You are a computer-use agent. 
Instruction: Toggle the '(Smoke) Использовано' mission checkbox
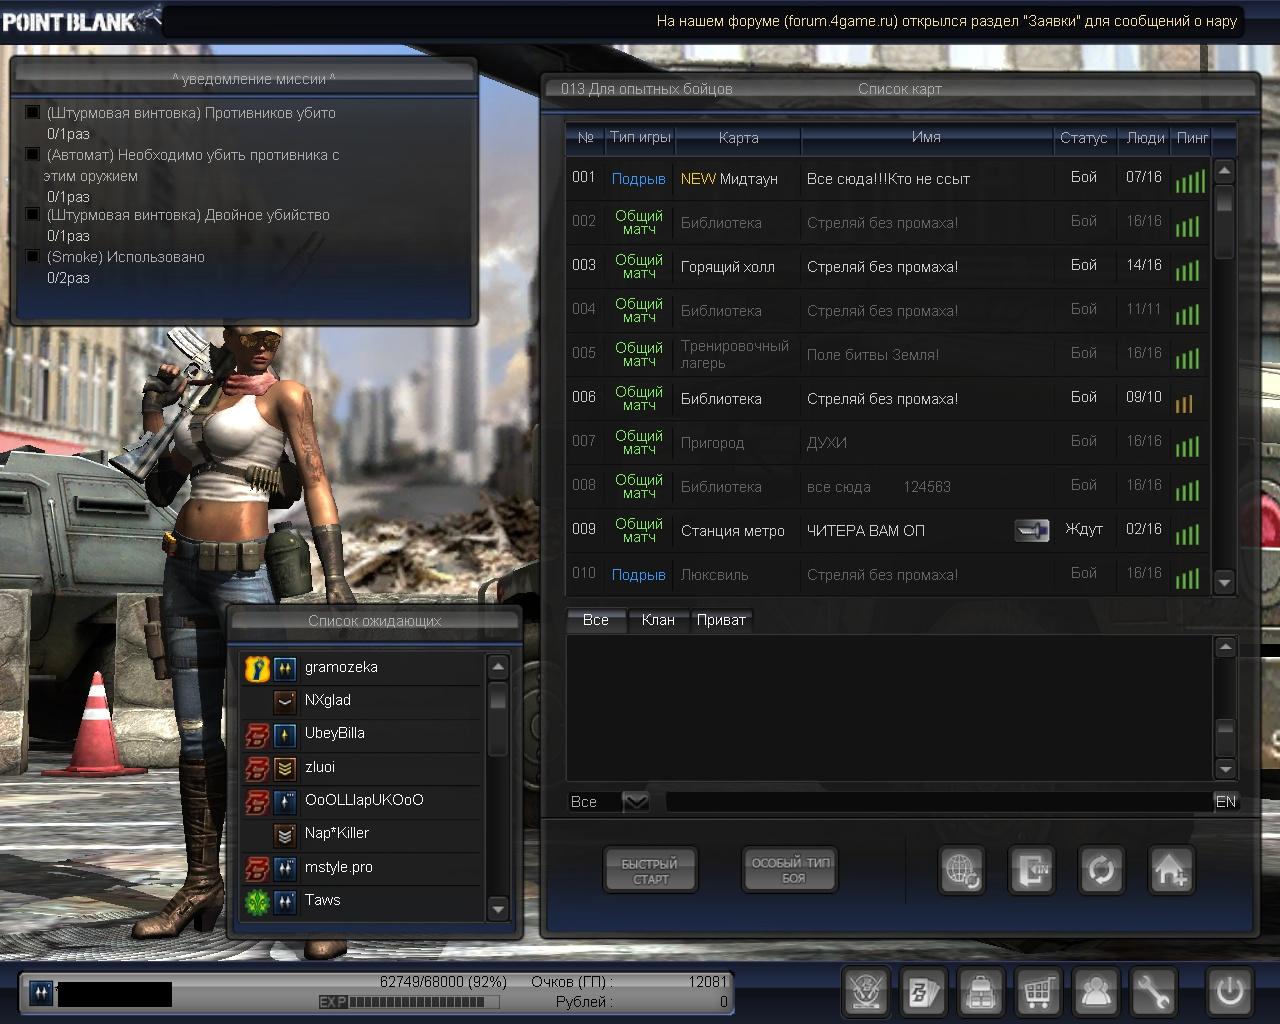pos(33,257)
